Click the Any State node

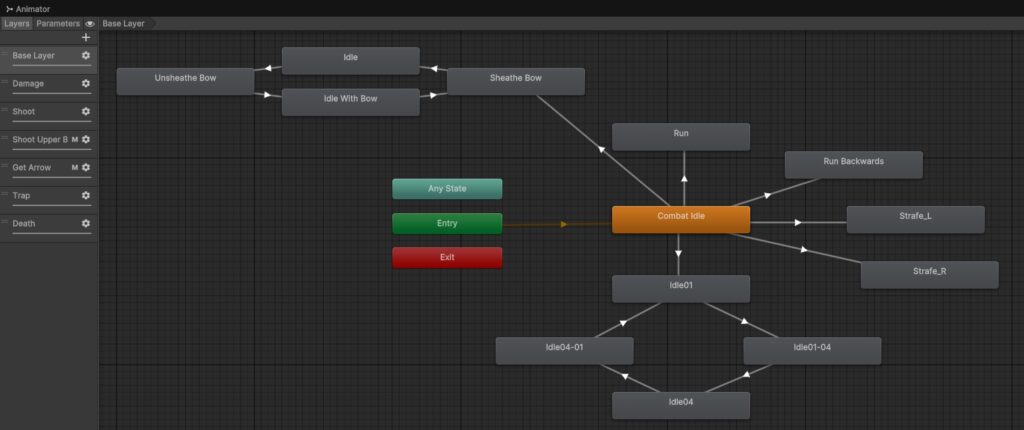[x=447, y=189]
